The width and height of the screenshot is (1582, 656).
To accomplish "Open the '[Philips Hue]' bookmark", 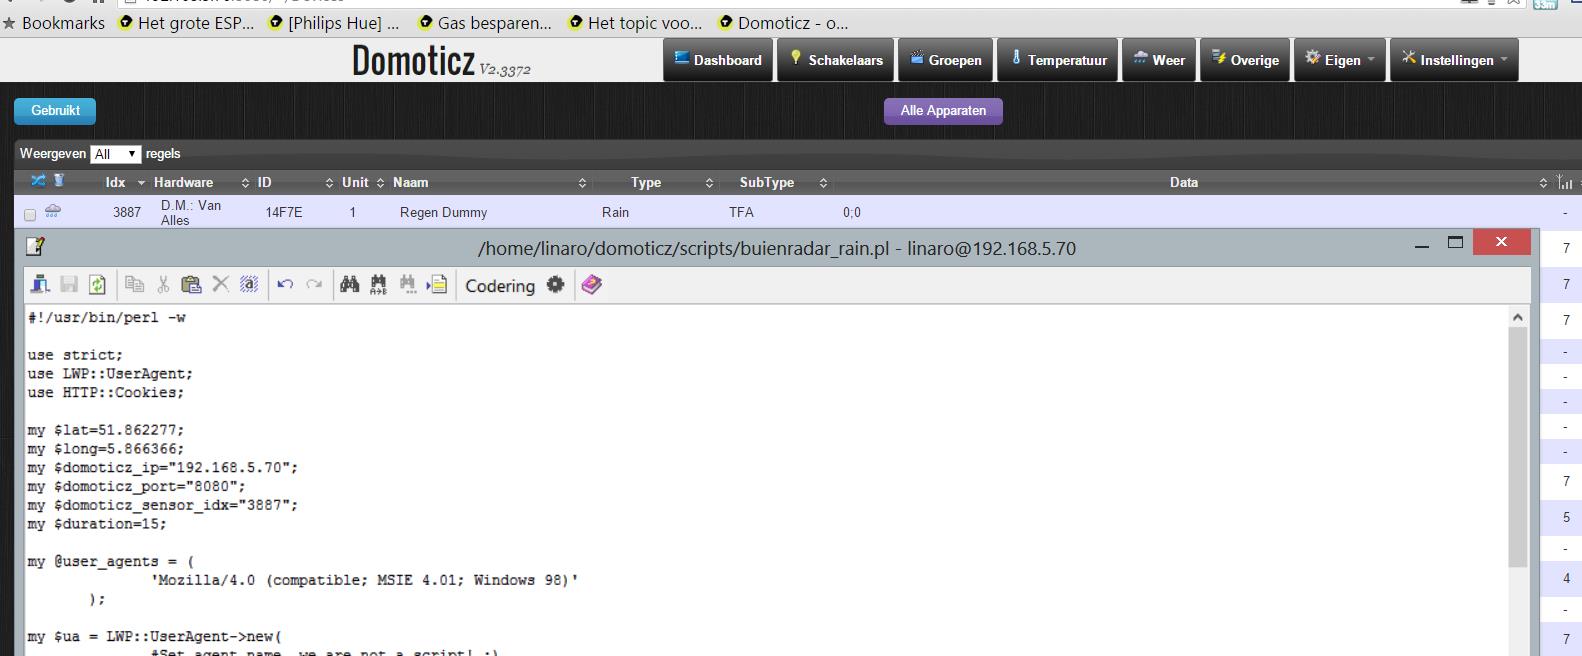I will [335, 22].
